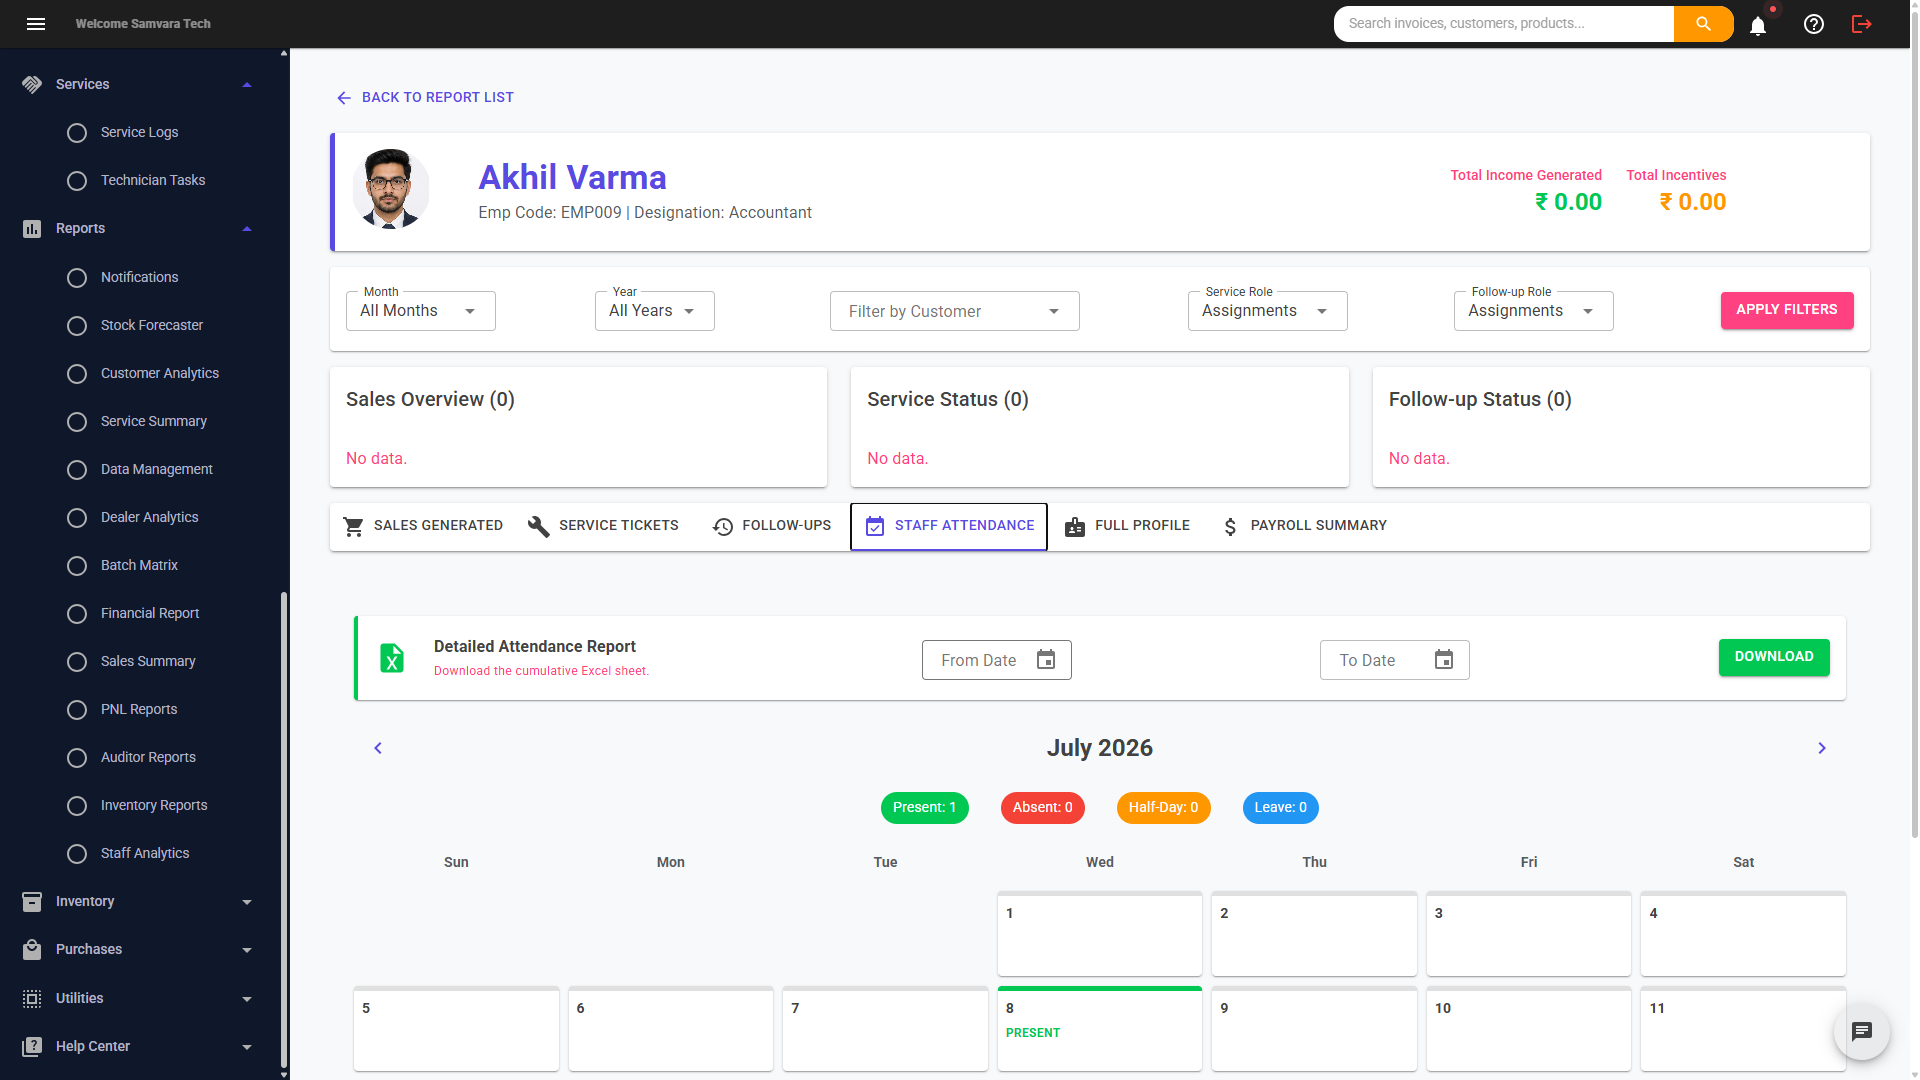Expand the Inventory sidebar section

point(247,902)
